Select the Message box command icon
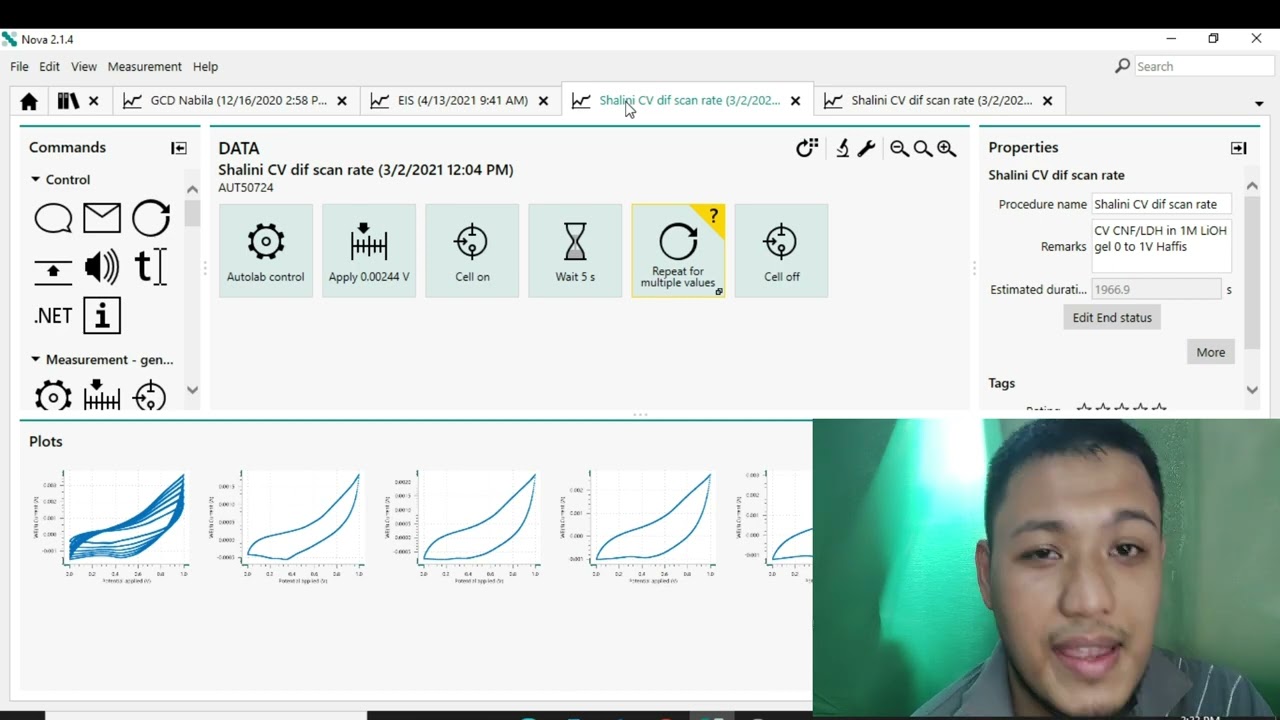Image resolution: width=1280 pixels, height=720 pixels. pyautogui.click(x=53, y=218)
